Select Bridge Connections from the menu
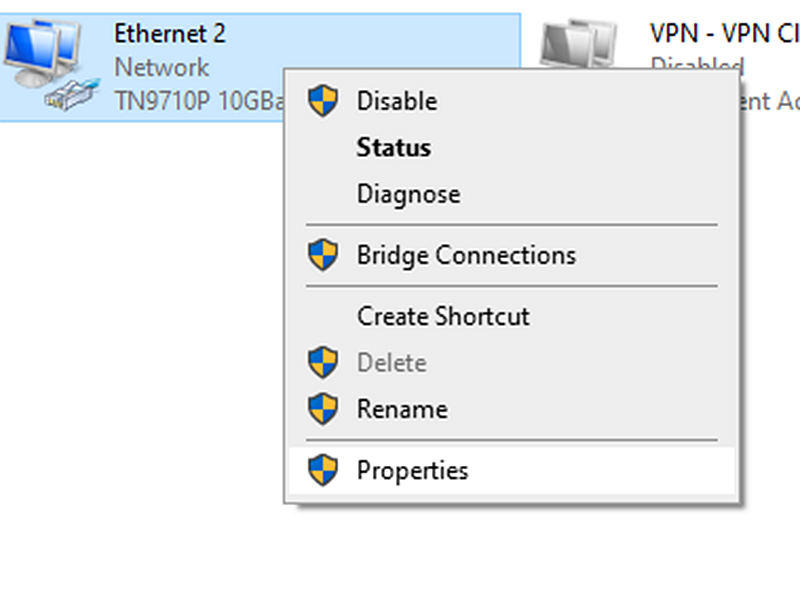 [x=465, y=254]
